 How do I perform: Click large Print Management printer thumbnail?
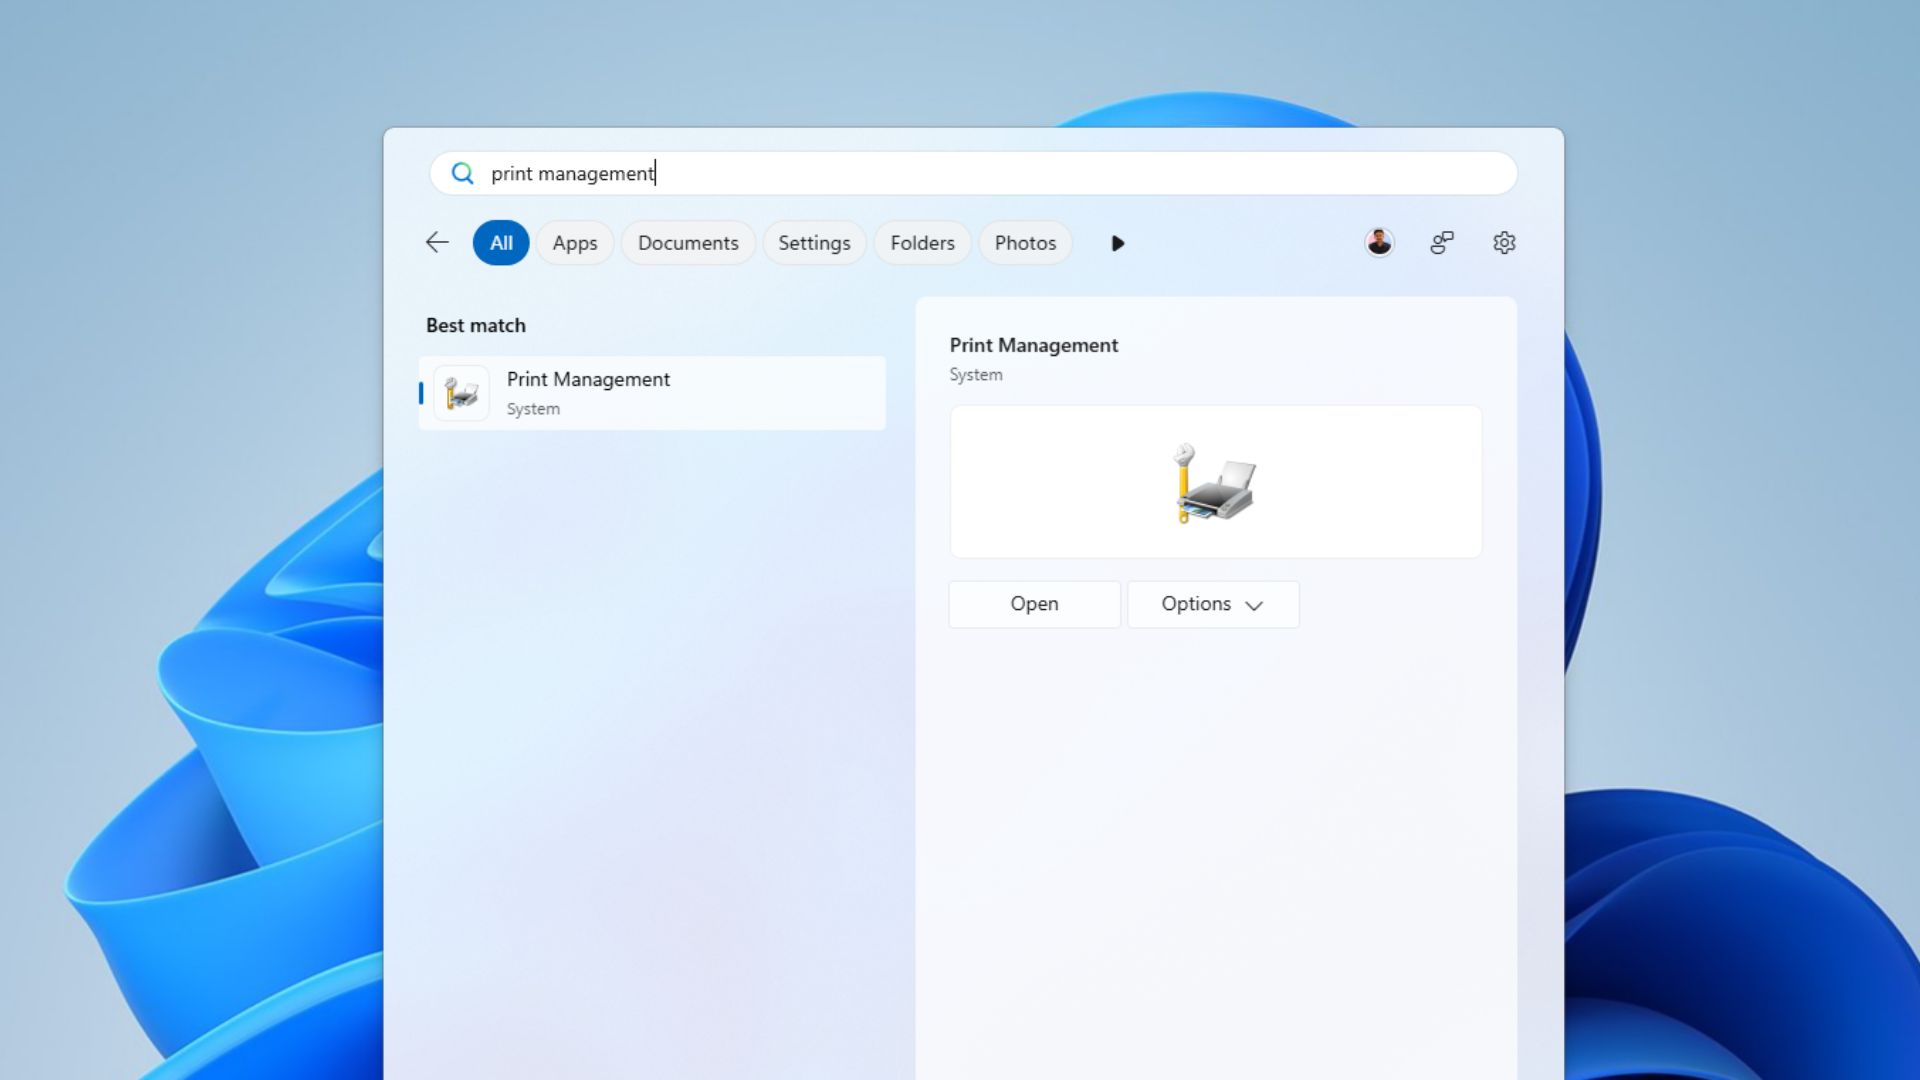tap(1215, 483)
